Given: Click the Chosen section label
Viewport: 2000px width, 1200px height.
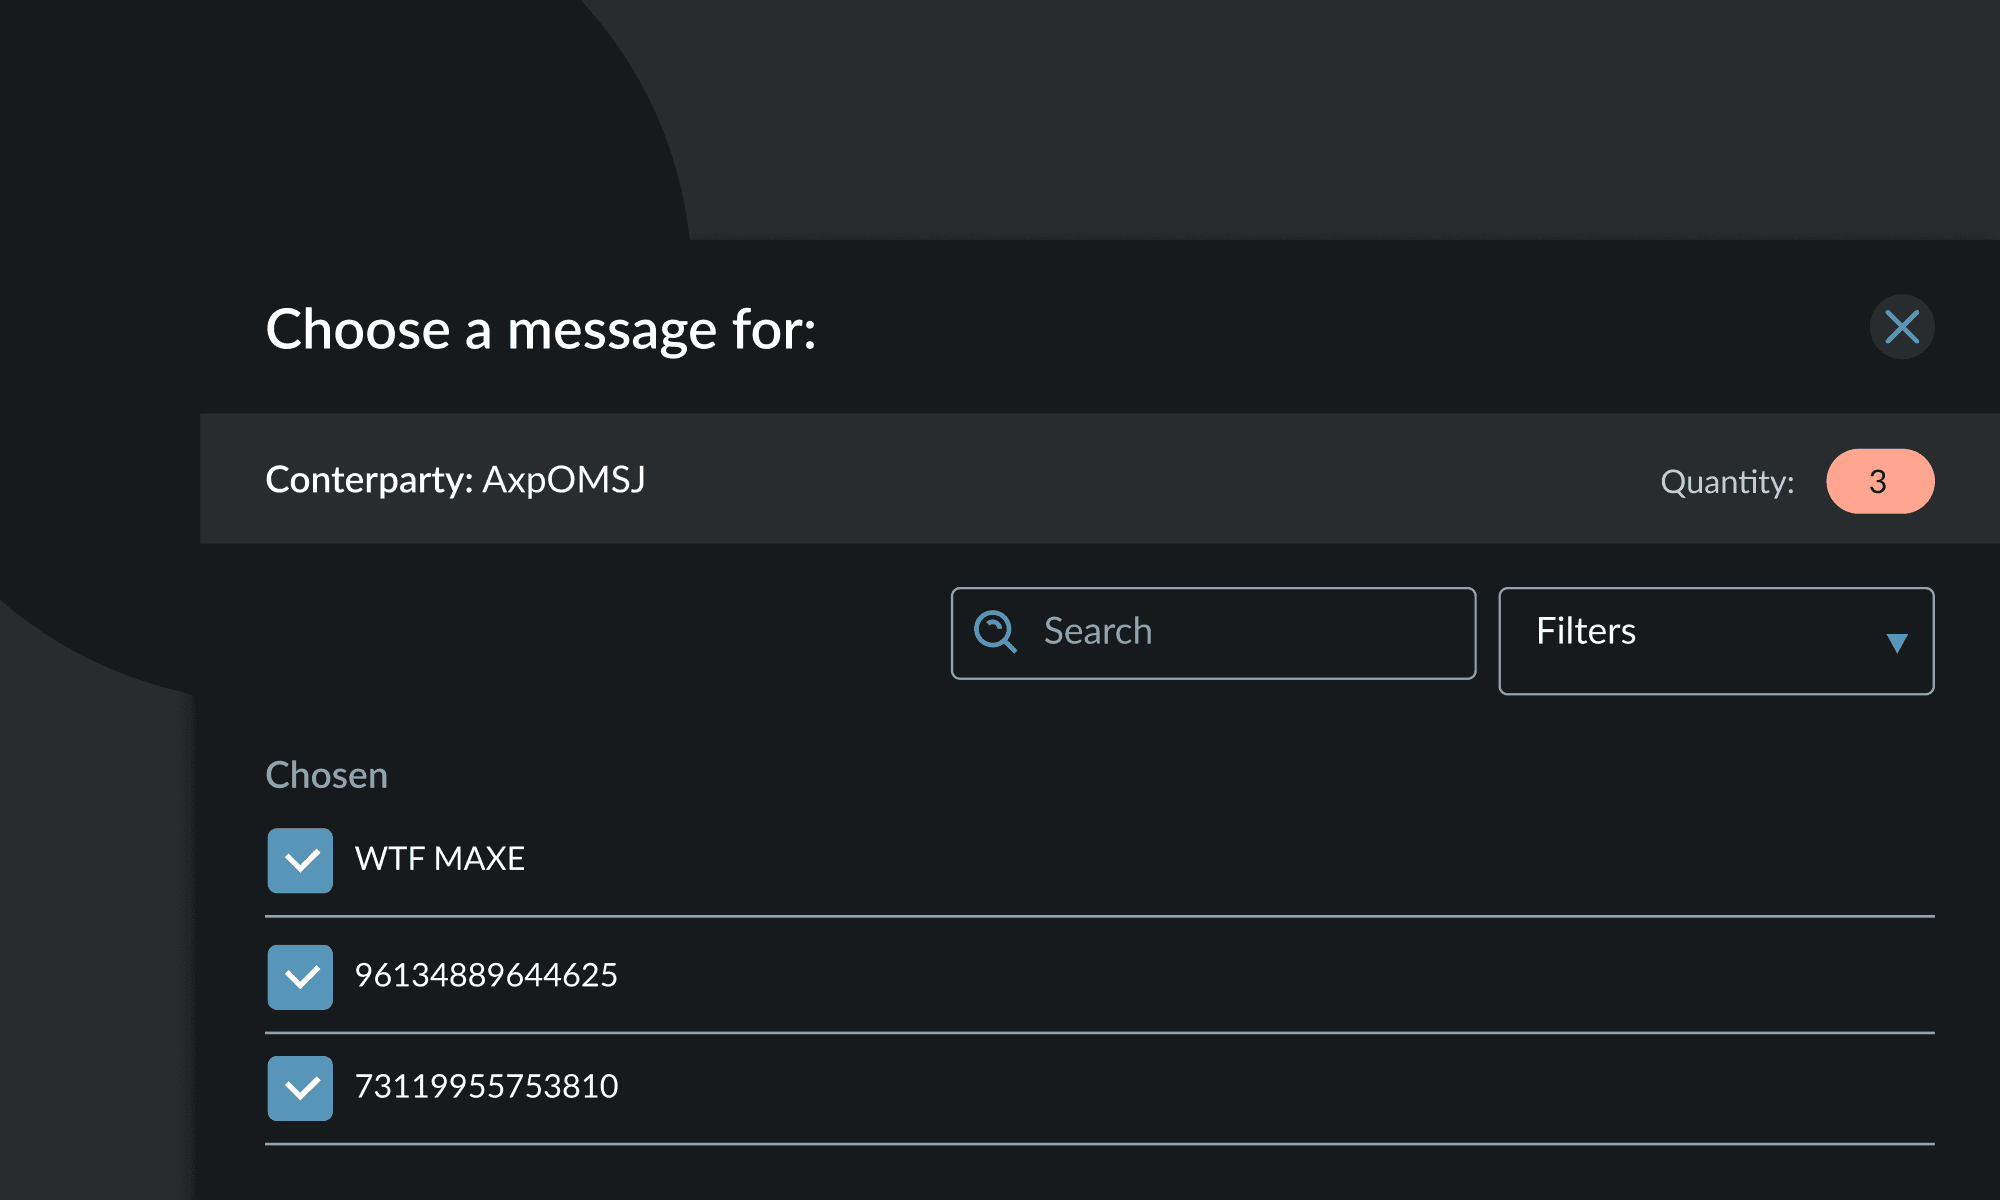Looking at the screenshot, I should [x=327, y=775].
